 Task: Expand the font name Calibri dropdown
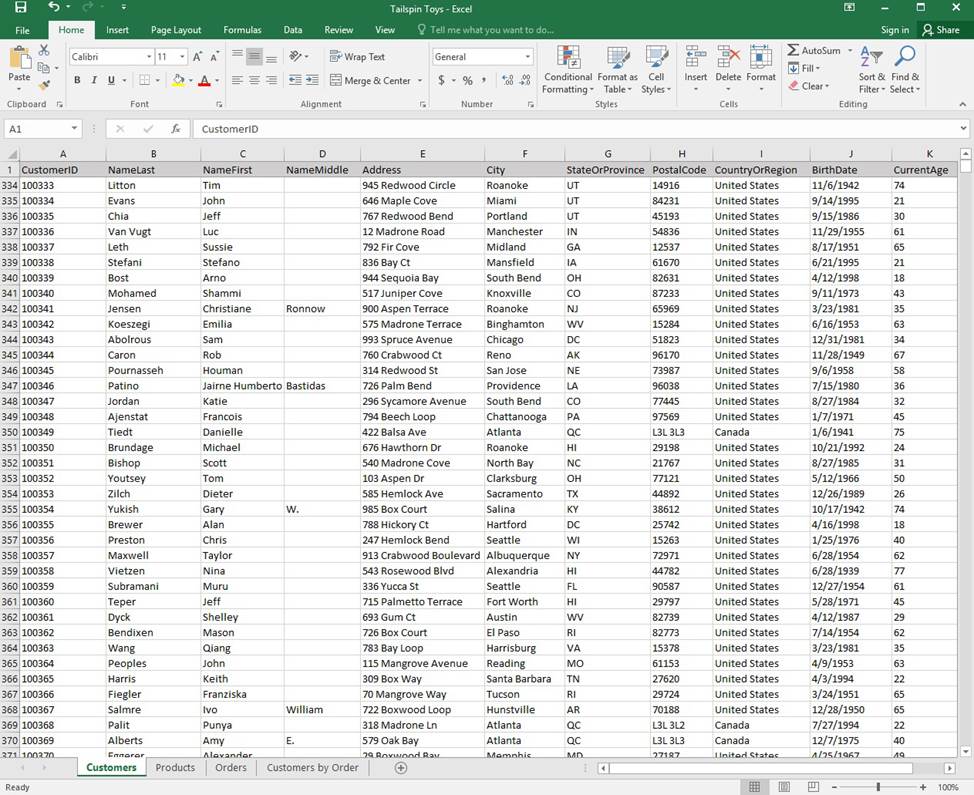[150, 57]
